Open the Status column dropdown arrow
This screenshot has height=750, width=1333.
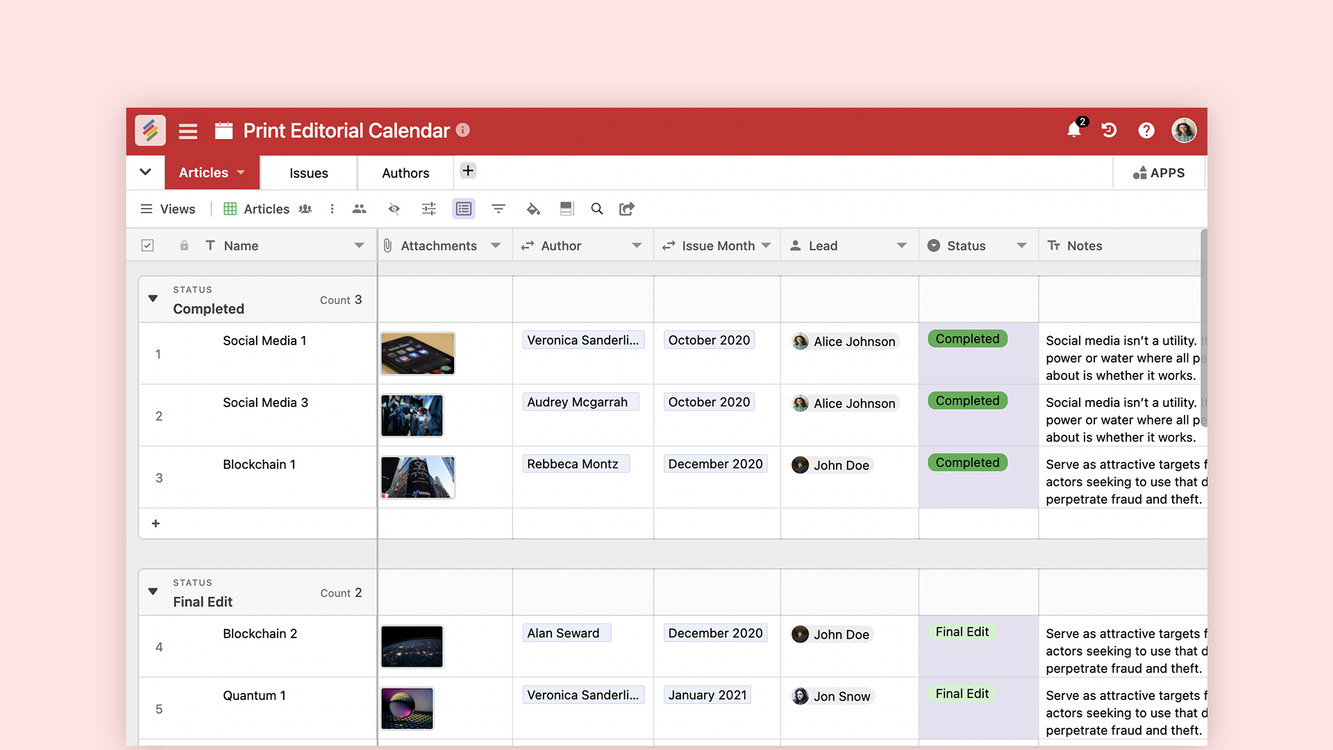click(1021, 246)
